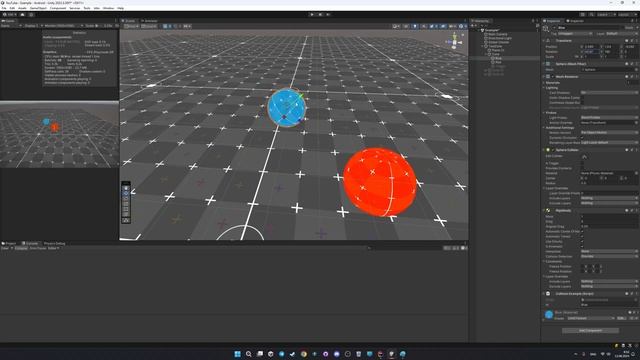Open the Cast Shadows dropdown

coord(609,93)
